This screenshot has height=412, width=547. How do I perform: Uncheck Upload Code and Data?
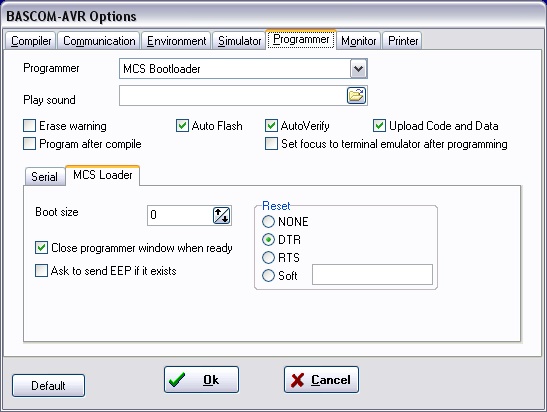click(379, 126)
